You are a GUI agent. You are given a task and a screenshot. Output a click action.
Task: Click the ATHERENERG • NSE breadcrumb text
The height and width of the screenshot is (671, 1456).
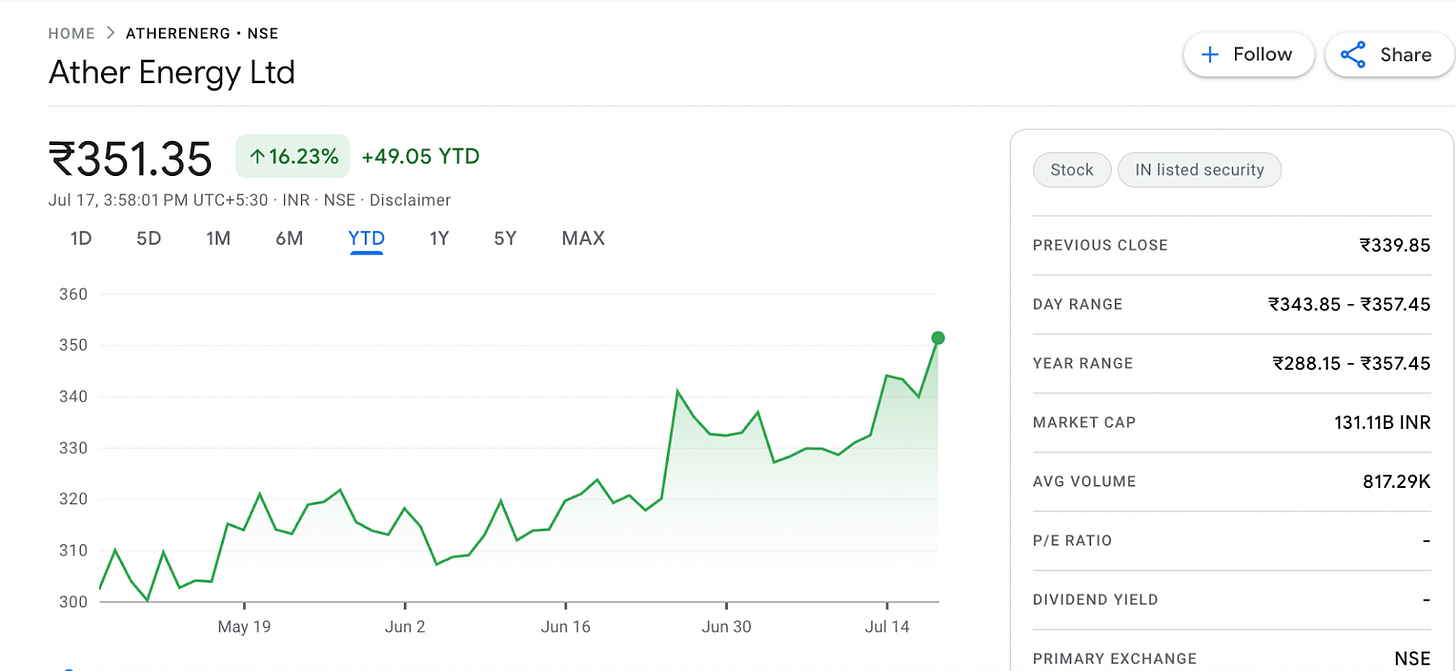tap(202, 34)
